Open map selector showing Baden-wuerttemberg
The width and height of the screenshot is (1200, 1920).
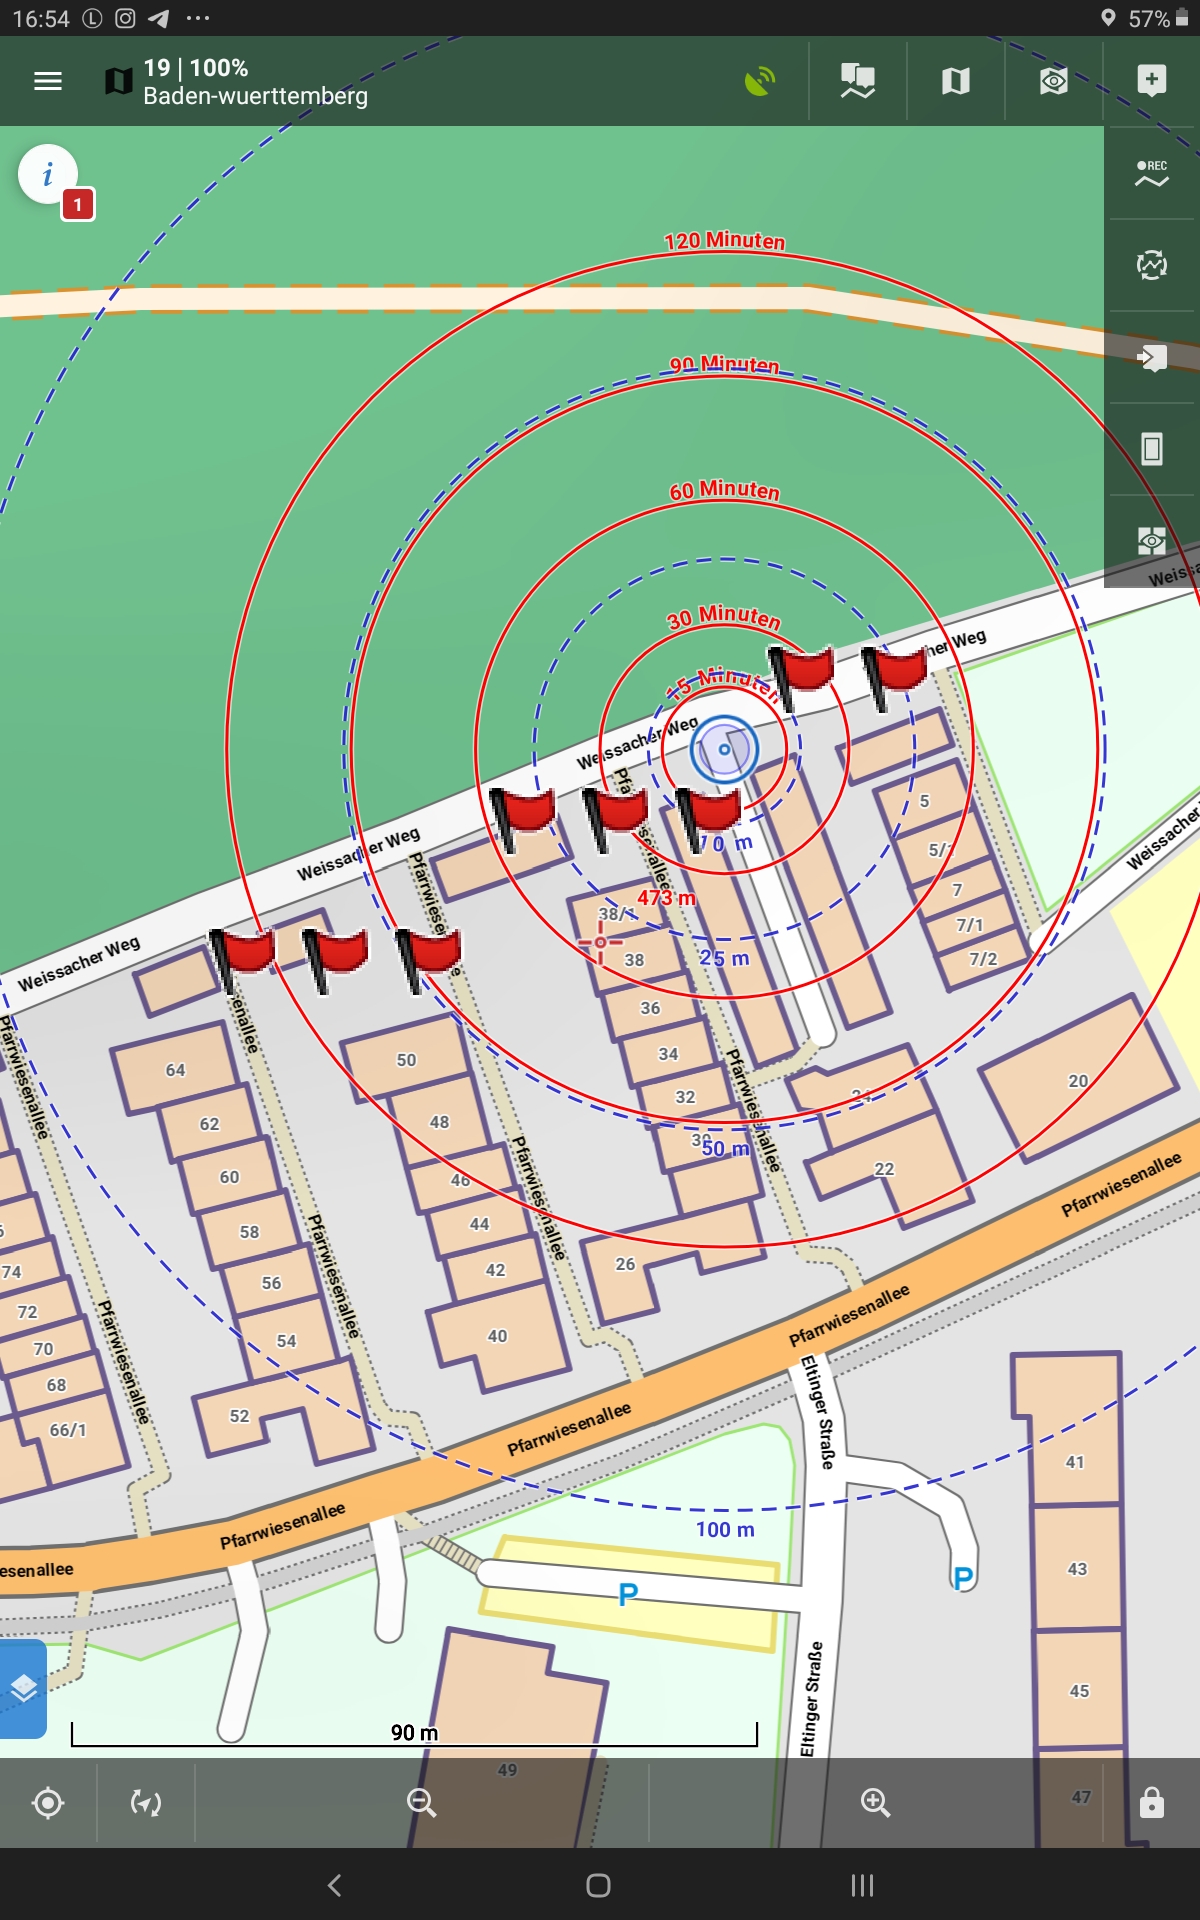[236, 81]
